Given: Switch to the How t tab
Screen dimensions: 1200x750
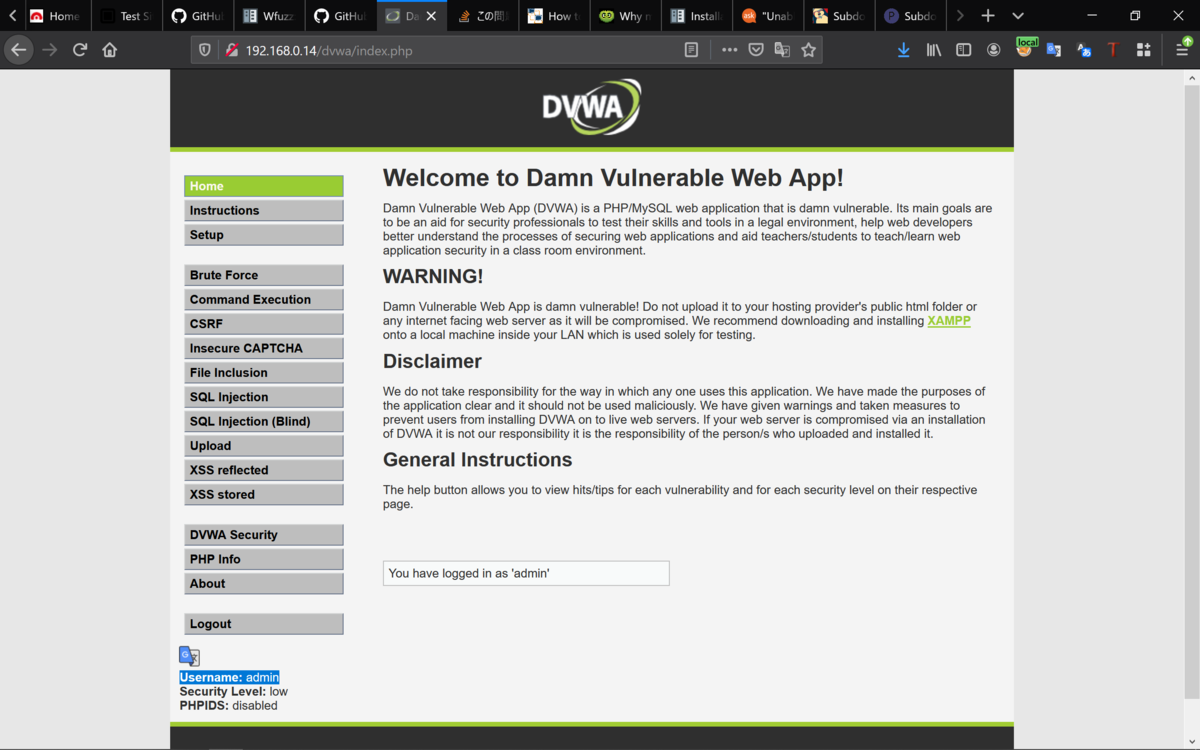Looking at the screenshot, I should coord(553,16).
